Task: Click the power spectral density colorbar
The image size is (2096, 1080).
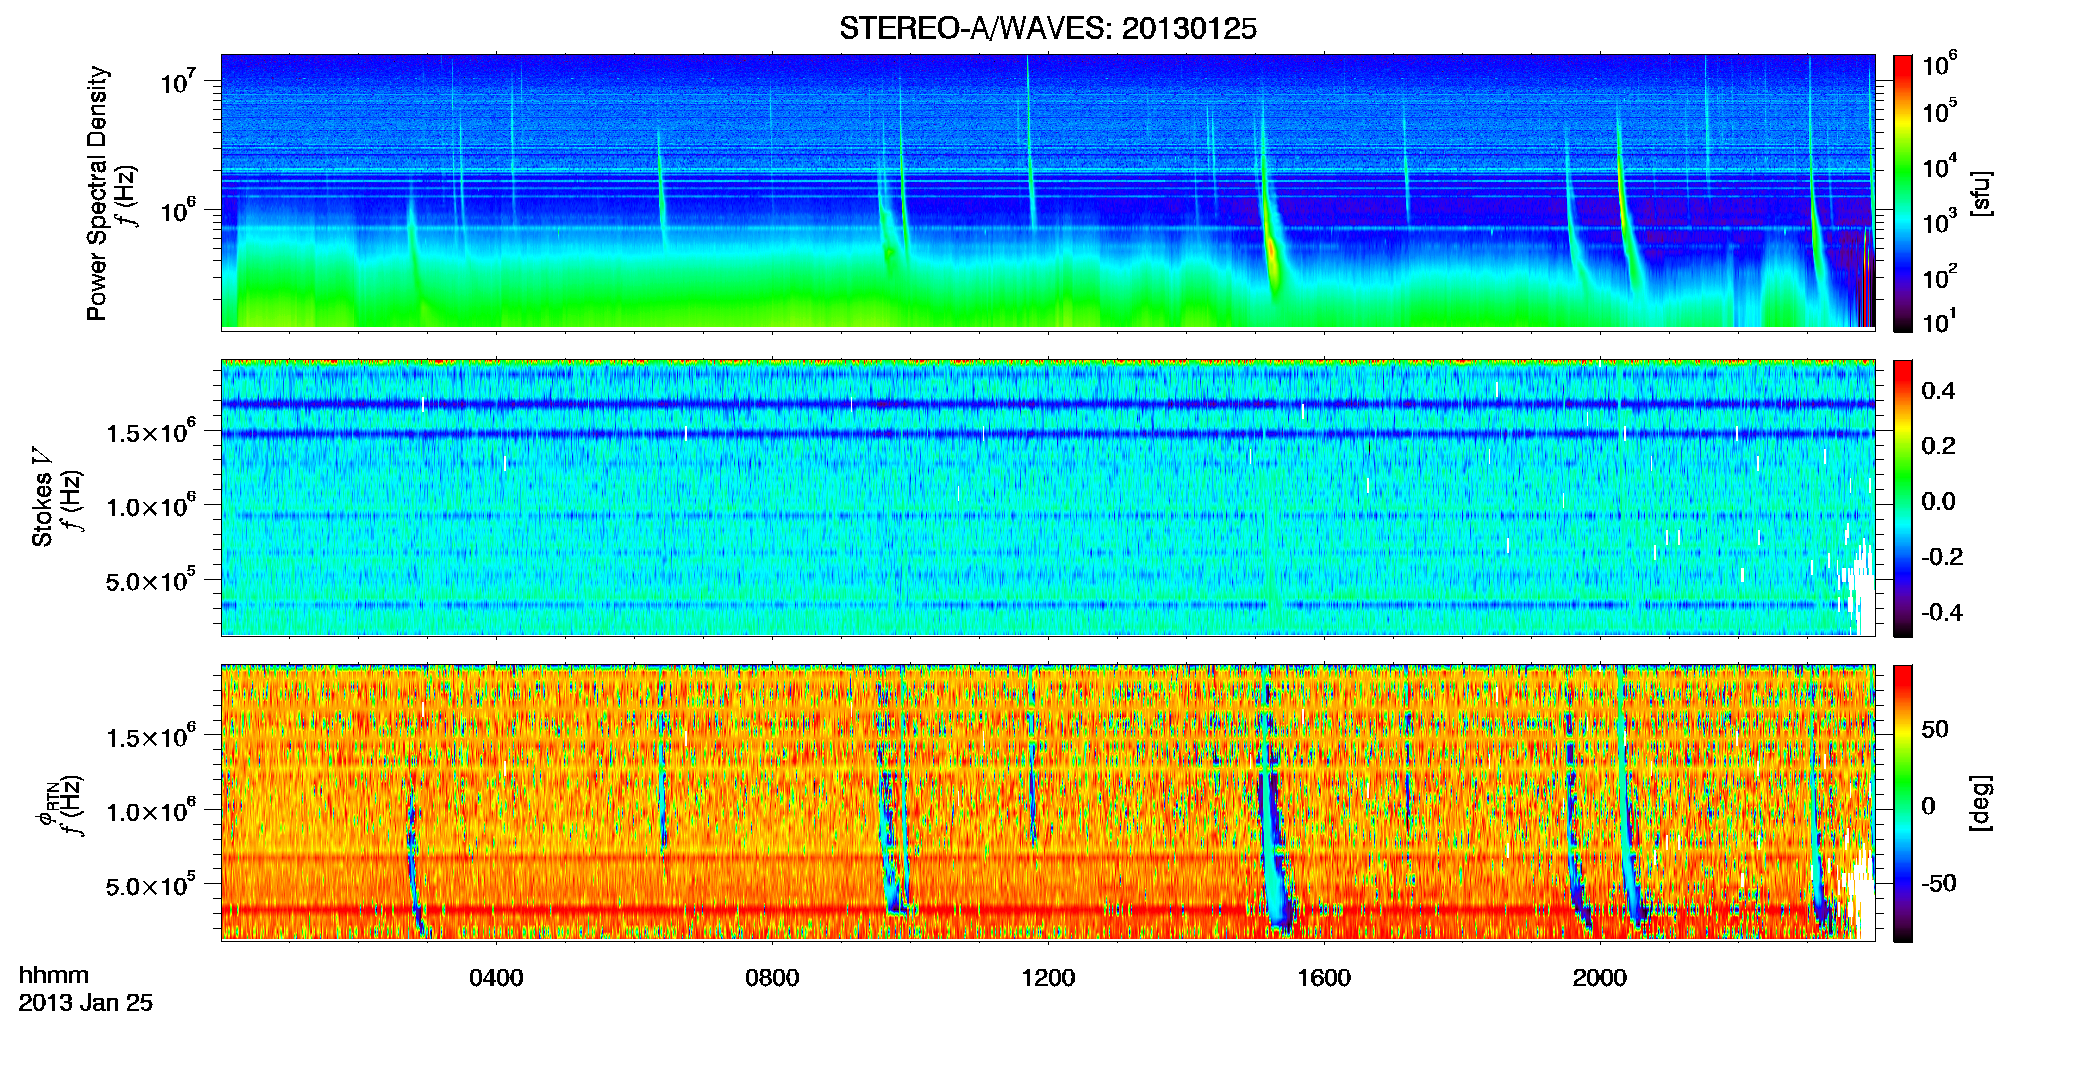Action: click(x=1903, y=192)
